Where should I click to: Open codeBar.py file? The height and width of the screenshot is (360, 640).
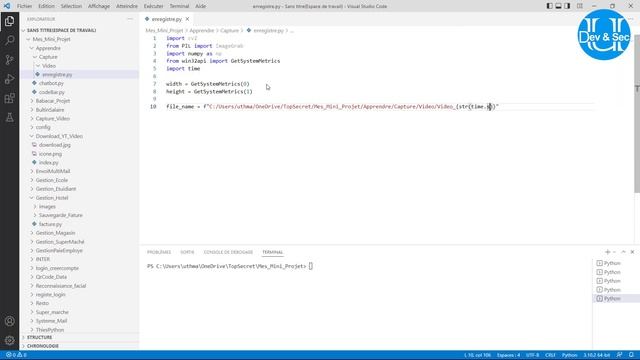coord(51,92)
